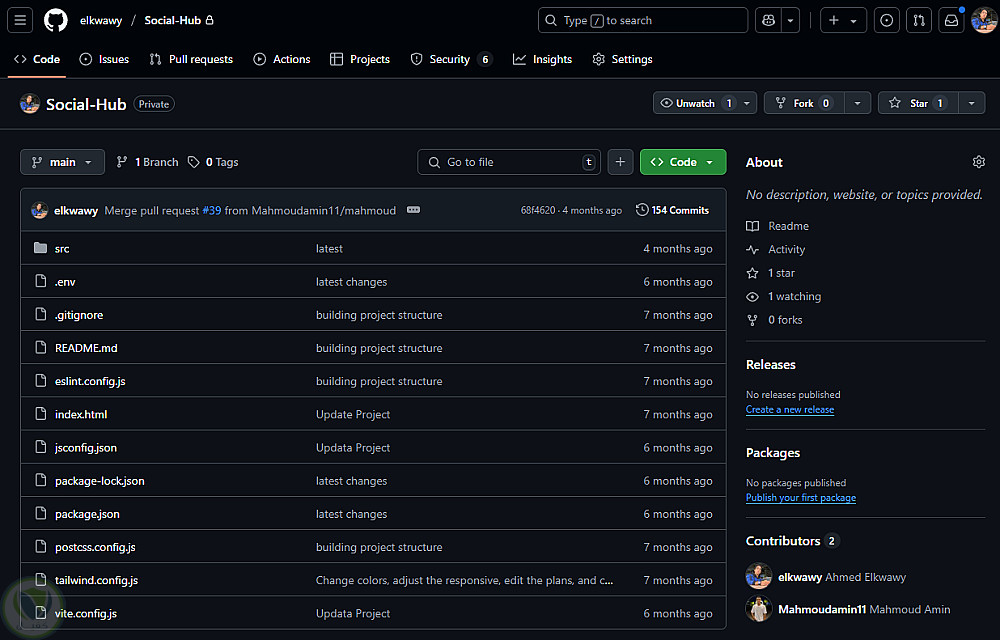View the 1 watching link
The height and width of the screenshot is (640, 1000).
point(784,296)
